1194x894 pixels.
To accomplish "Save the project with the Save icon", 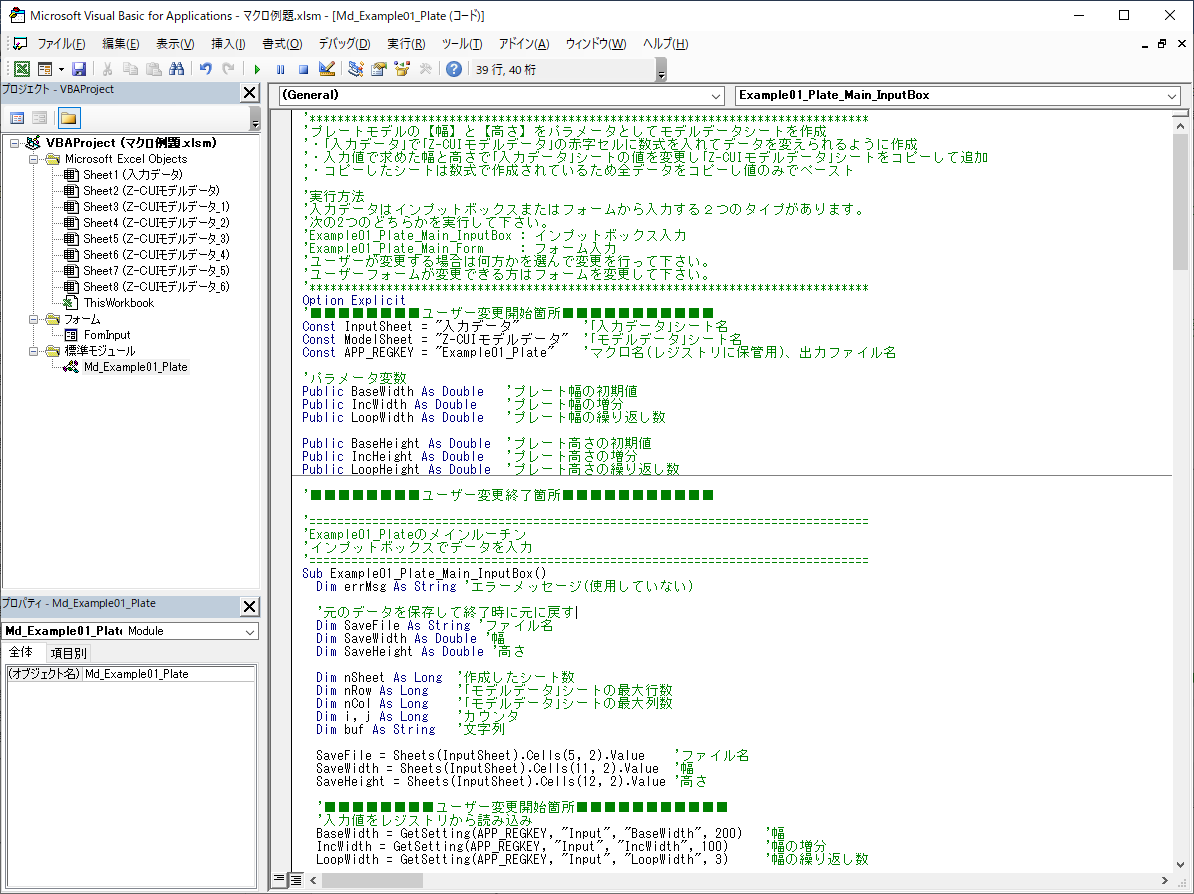I will pos(80,68).
